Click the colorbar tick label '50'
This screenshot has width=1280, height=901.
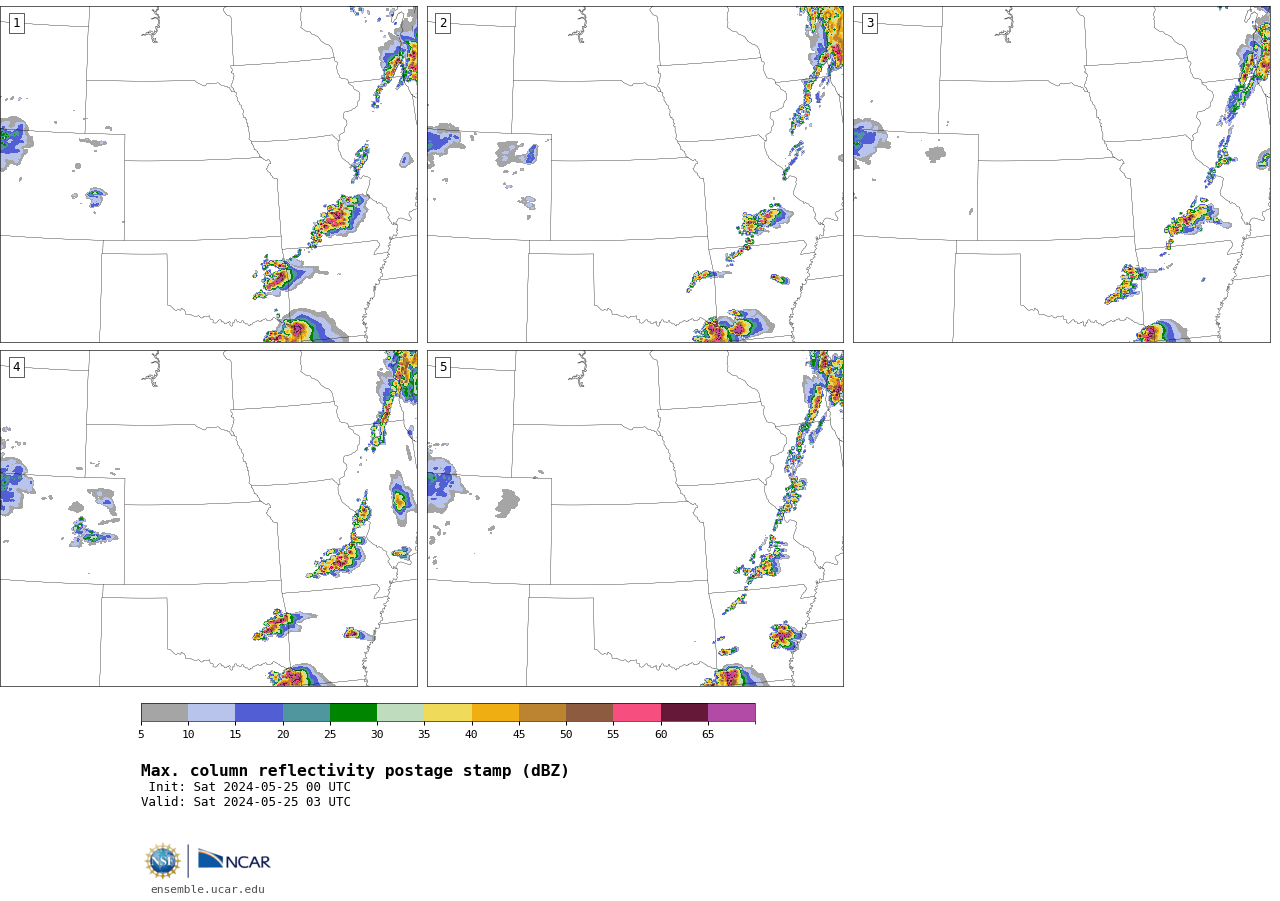[566, 735]
